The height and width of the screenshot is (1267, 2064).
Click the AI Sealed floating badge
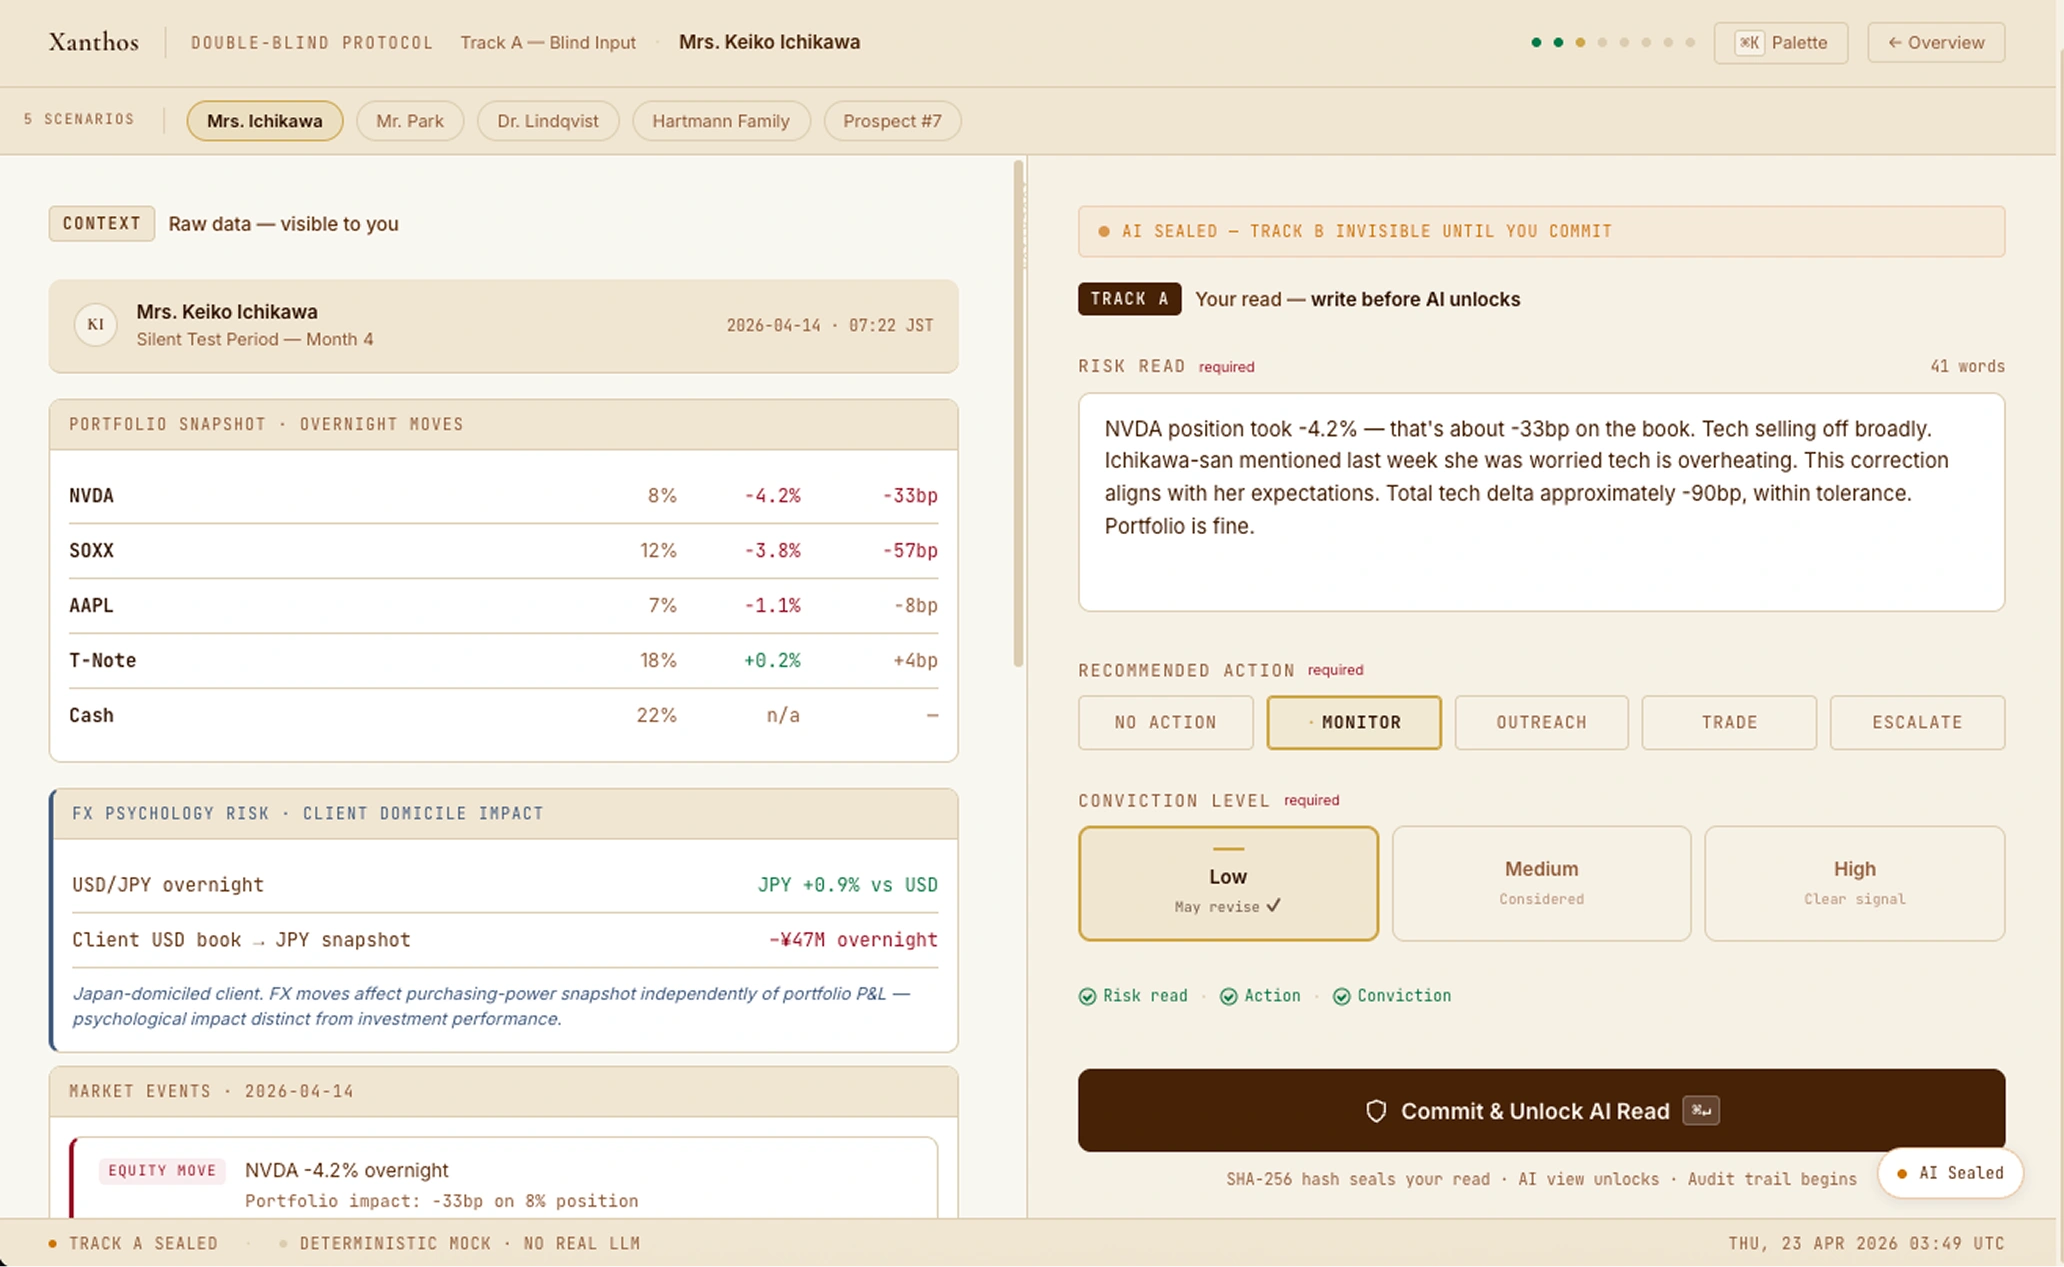click(x=1950, y=1173)
